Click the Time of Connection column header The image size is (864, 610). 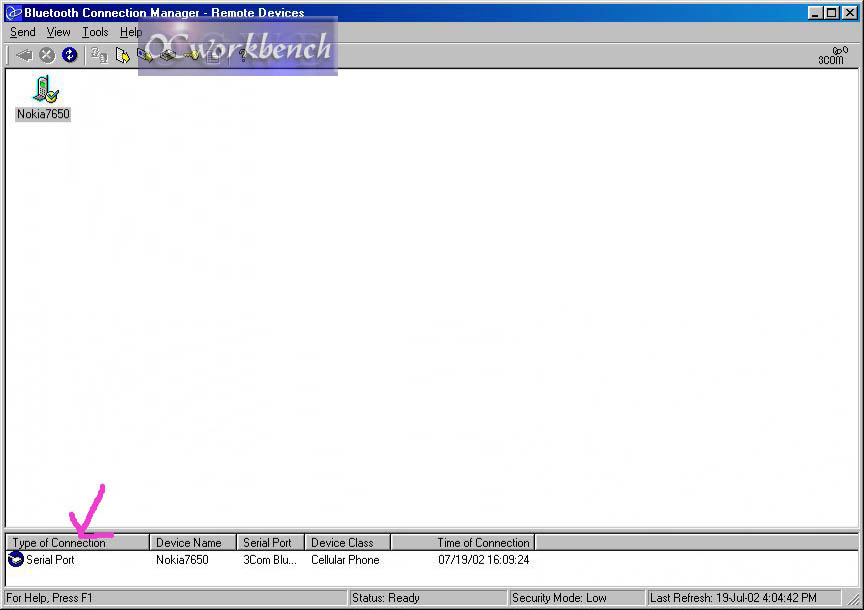pos(463,543)
